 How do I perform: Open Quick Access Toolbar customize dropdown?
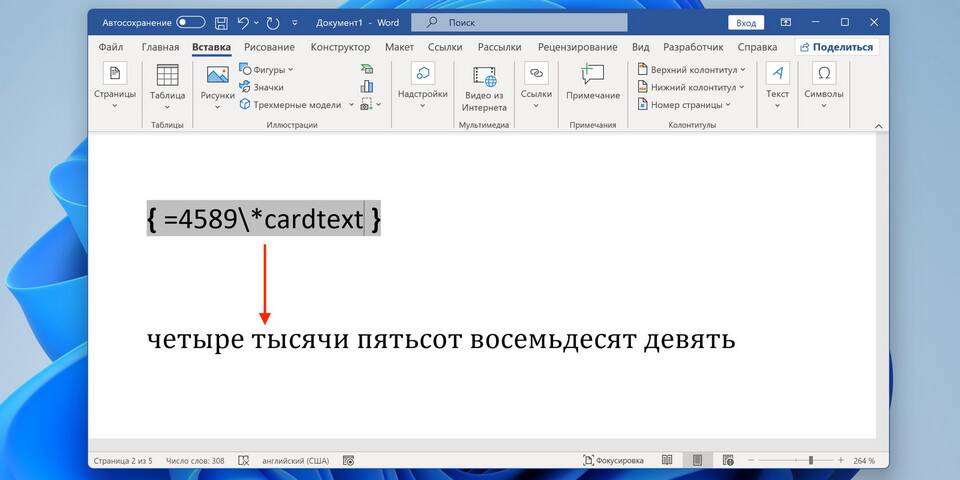pyautogui.click(x=295, y=23)
